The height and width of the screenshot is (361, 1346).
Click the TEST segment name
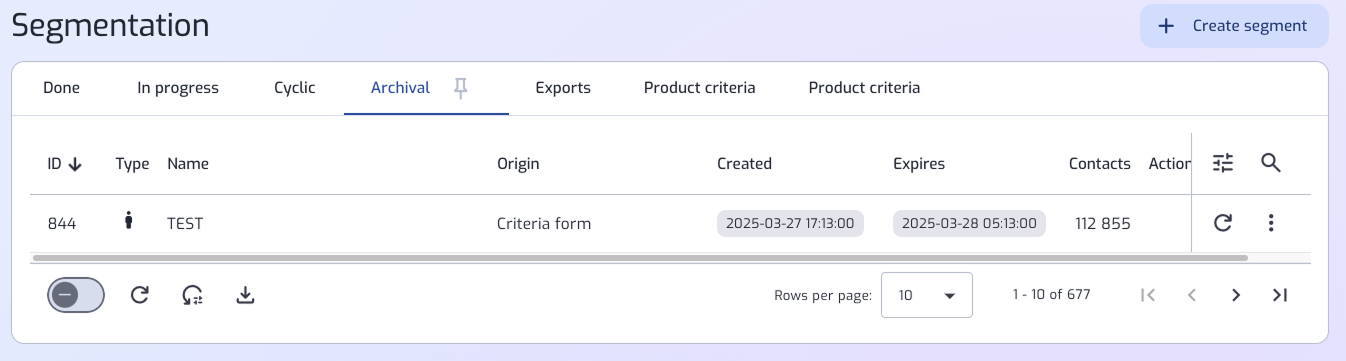click(185, 224)
